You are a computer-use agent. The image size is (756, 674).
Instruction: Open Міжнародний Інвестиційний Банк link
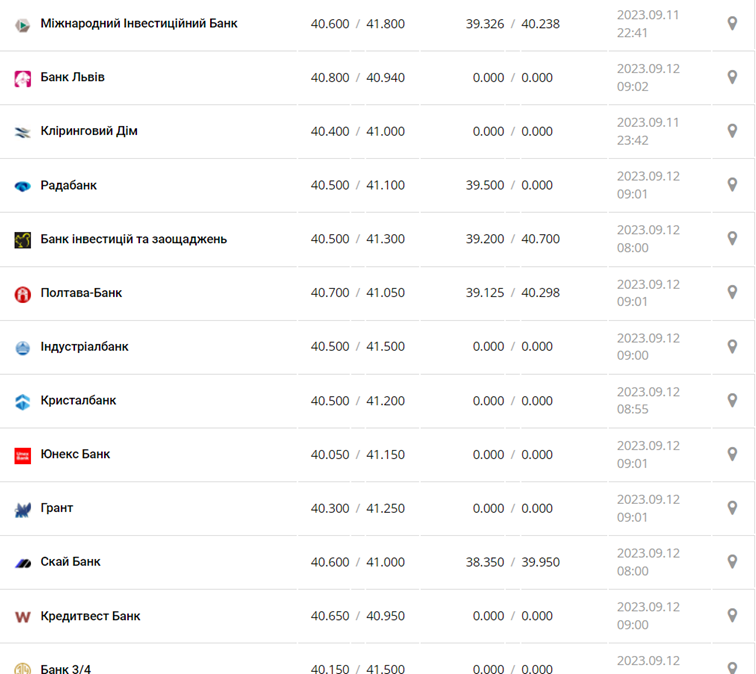pyautogui.click(x=139, y=23)
